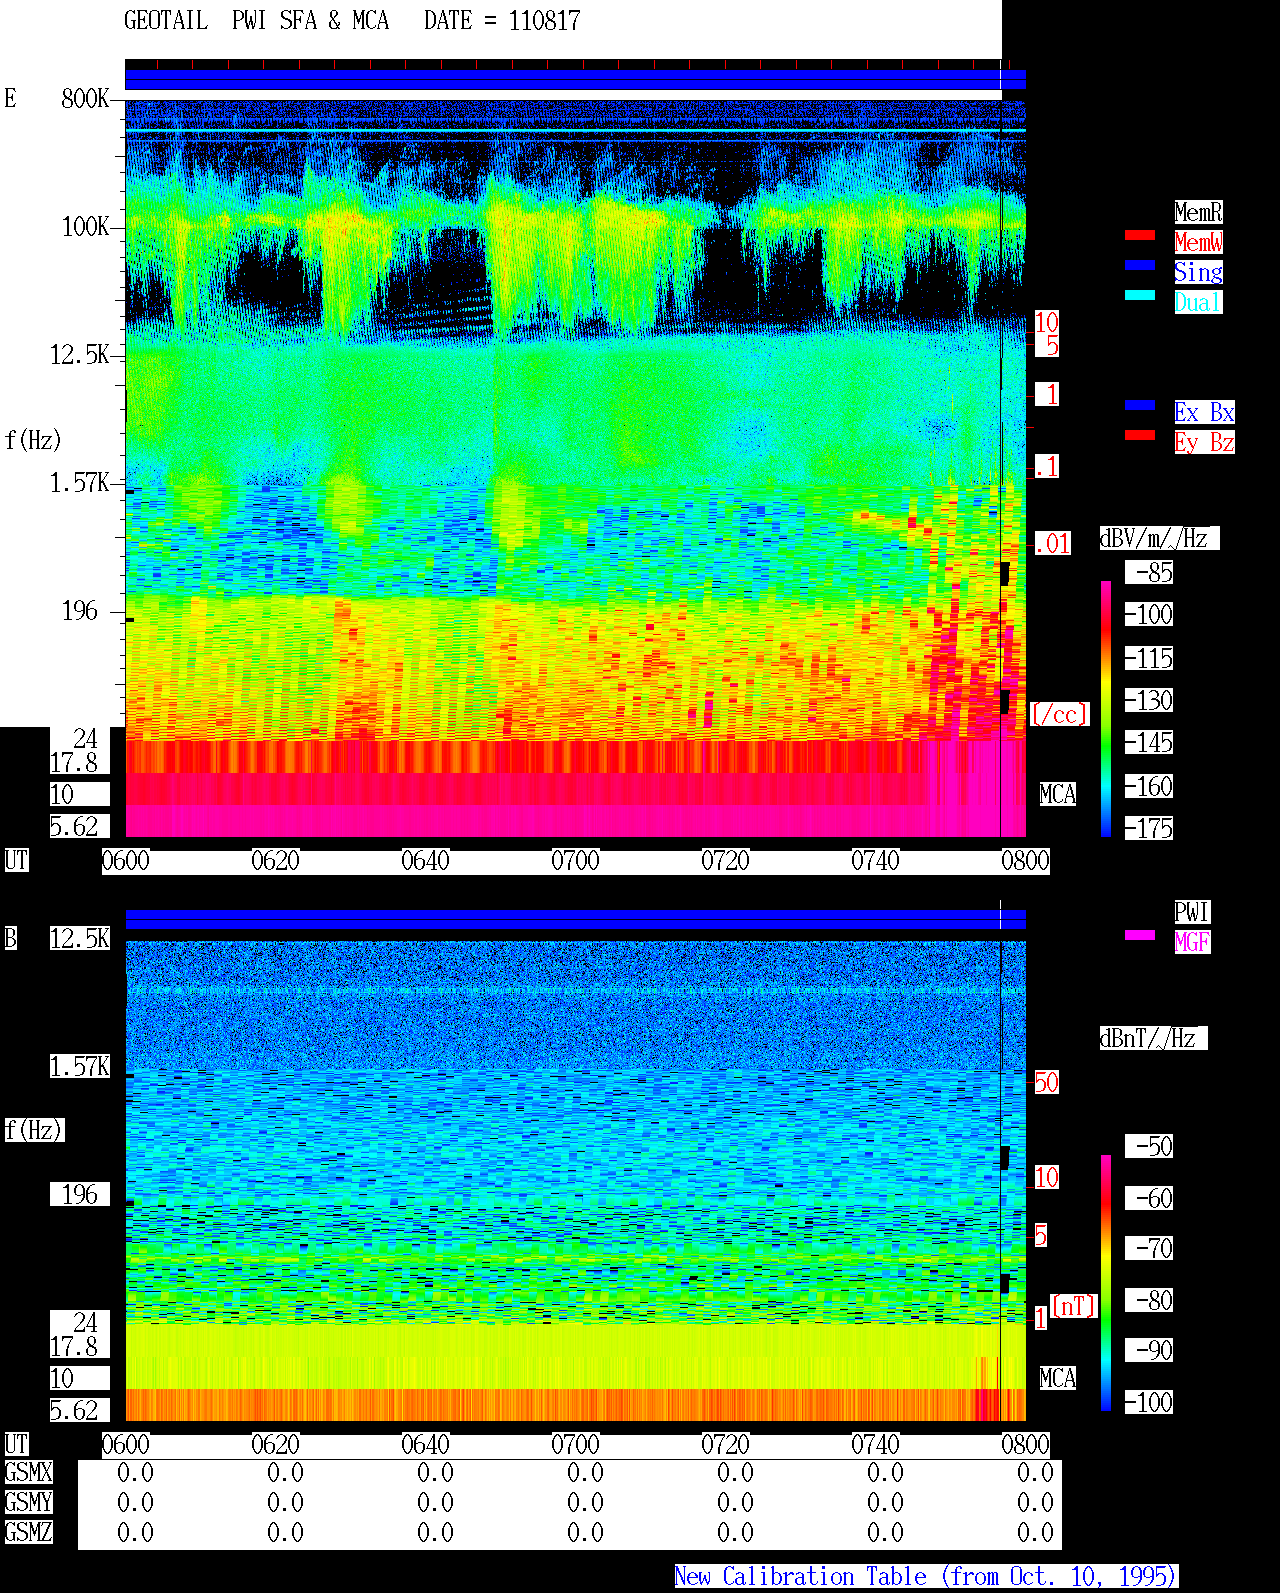This screenshot has height=1593, width=1280.
Task: Select the MemR legend label
Action: [1198, 212]
